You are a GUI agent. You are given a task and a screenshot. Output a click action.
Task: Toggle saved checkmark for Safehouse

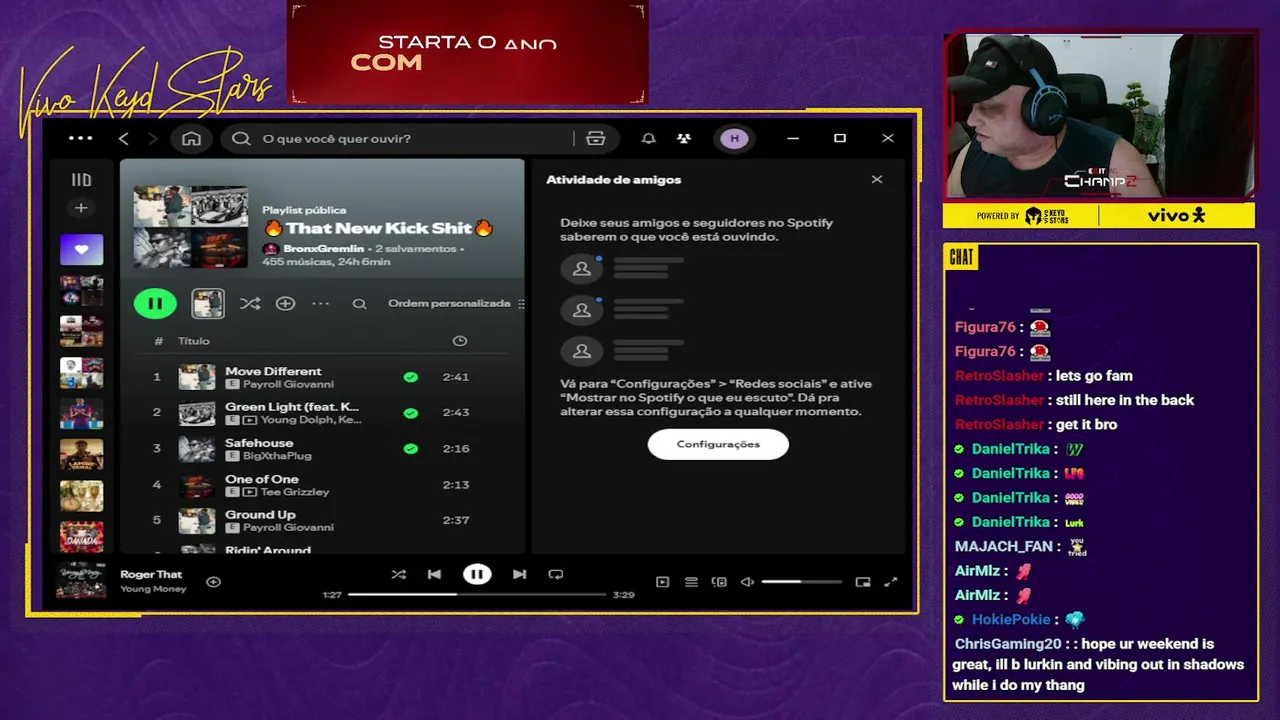[410, 448]
